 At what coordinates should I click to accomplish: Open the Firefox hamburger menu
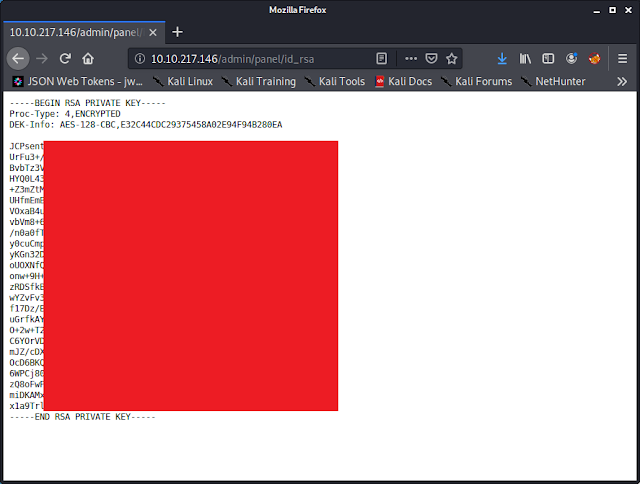[x=622, y=59]
